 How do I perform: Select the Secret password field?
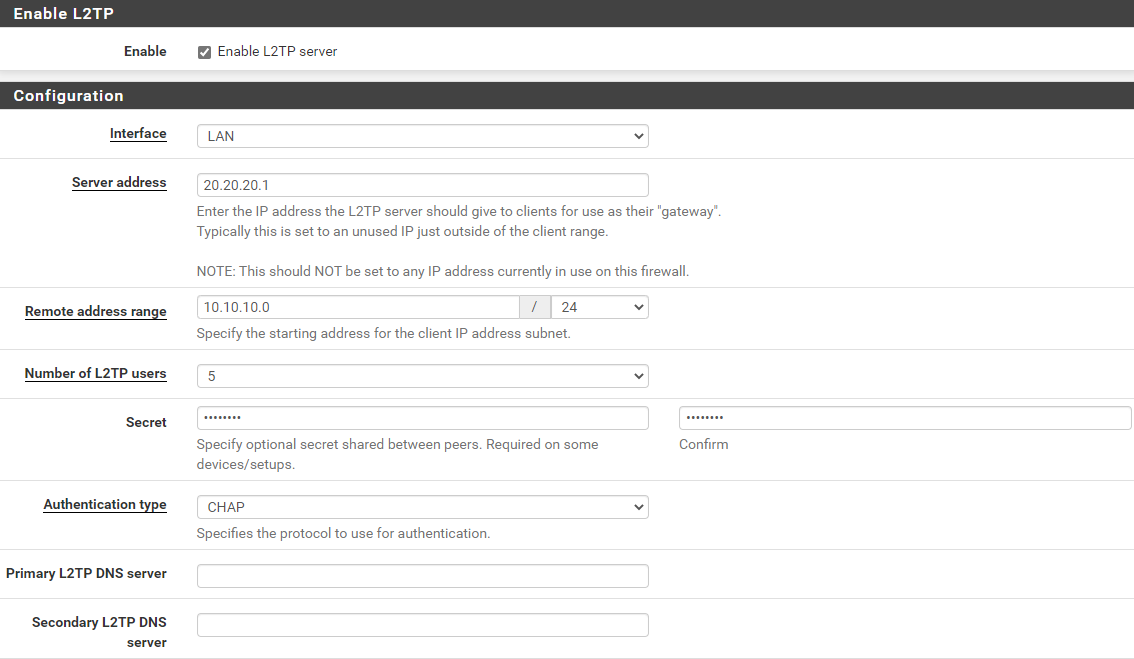coord(420,417)
